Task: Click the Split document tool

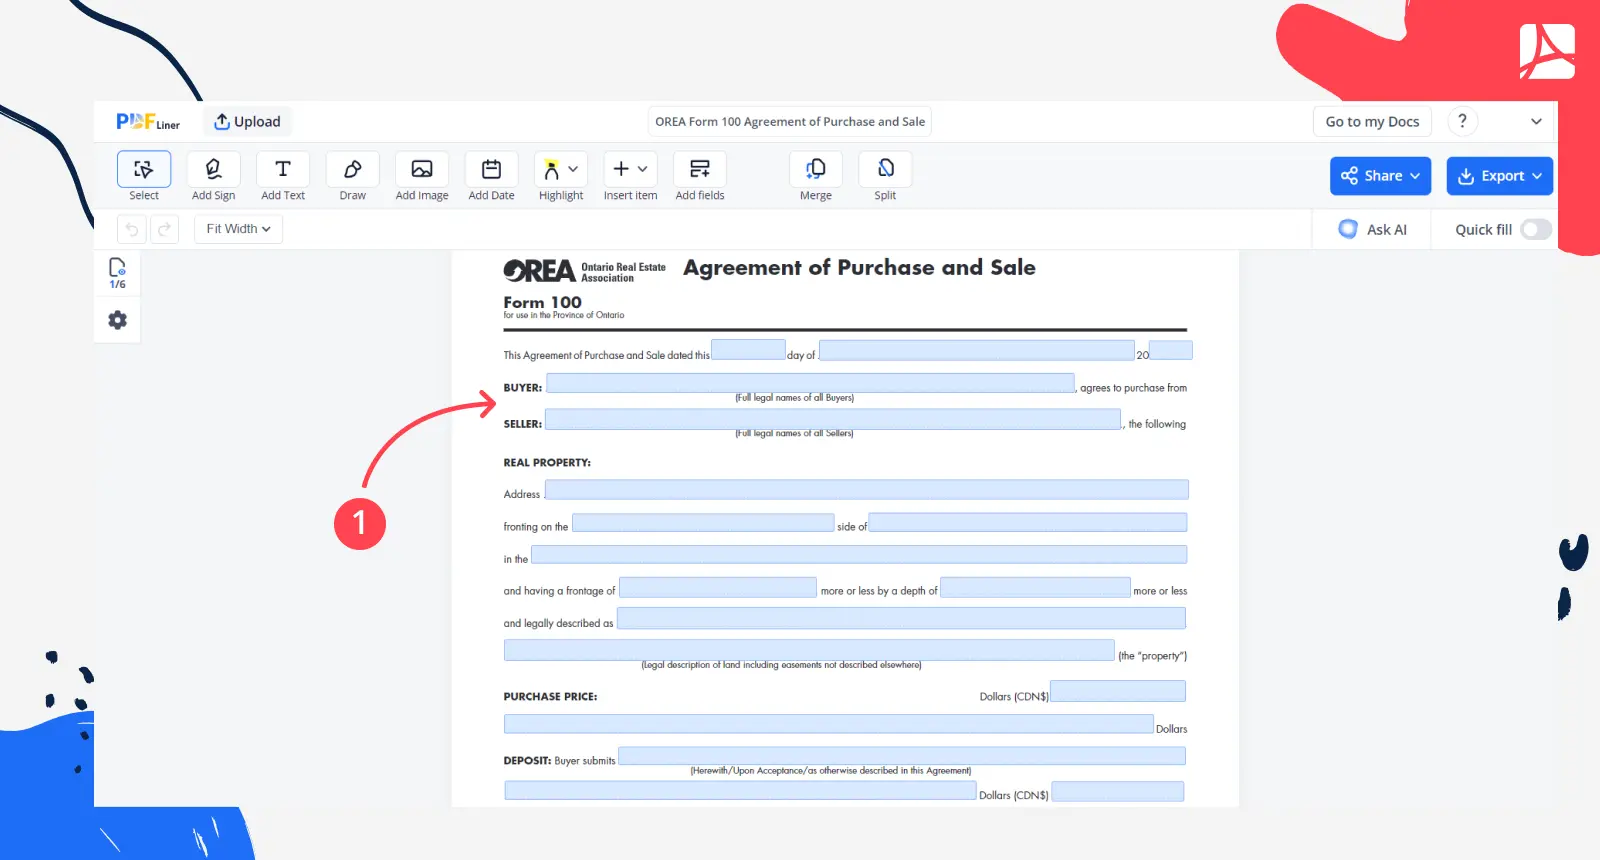Action: (x=885, y=169)
